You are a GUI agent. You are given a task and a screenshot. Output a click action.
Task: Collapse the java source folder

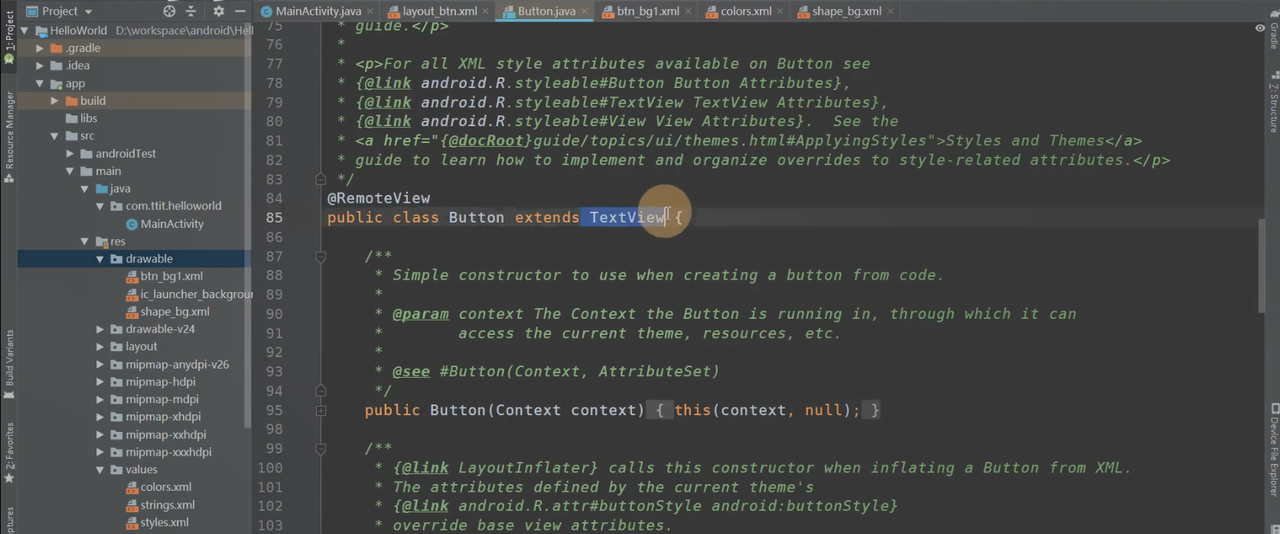[x=85, y=189]
